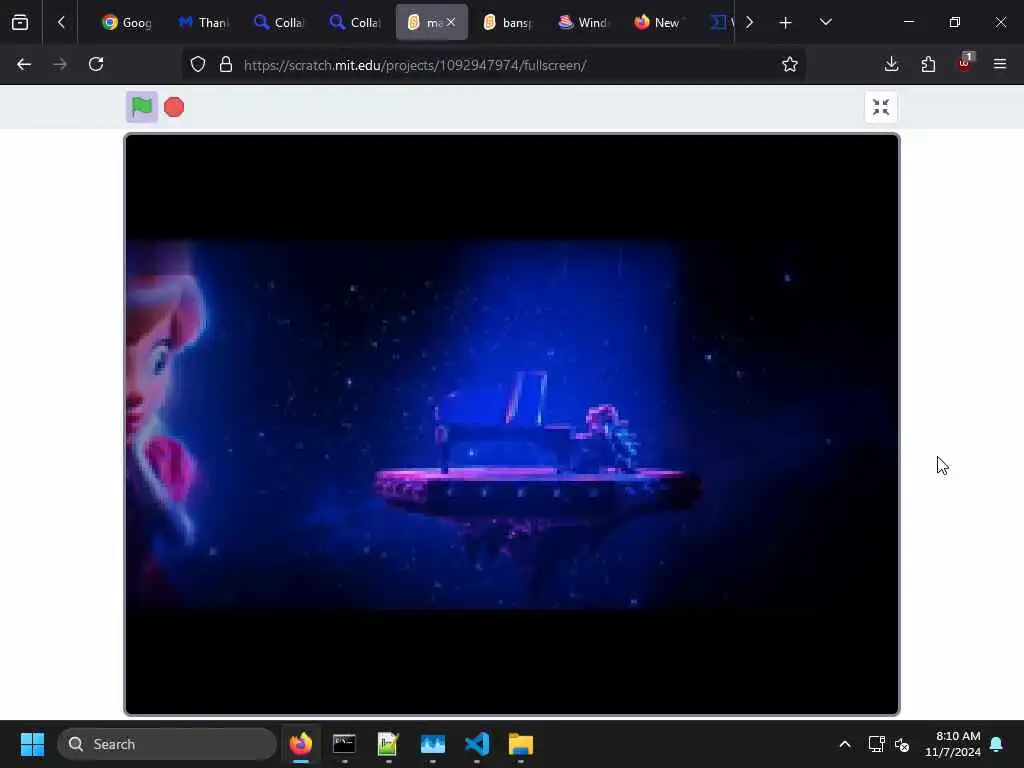
Task: Open the extensions puzzle icon
Action: tap(928, 64)
